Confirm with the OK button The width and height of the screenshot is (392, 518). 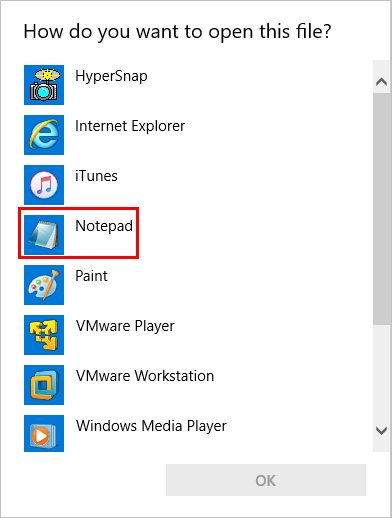click(x=266, y=480)
